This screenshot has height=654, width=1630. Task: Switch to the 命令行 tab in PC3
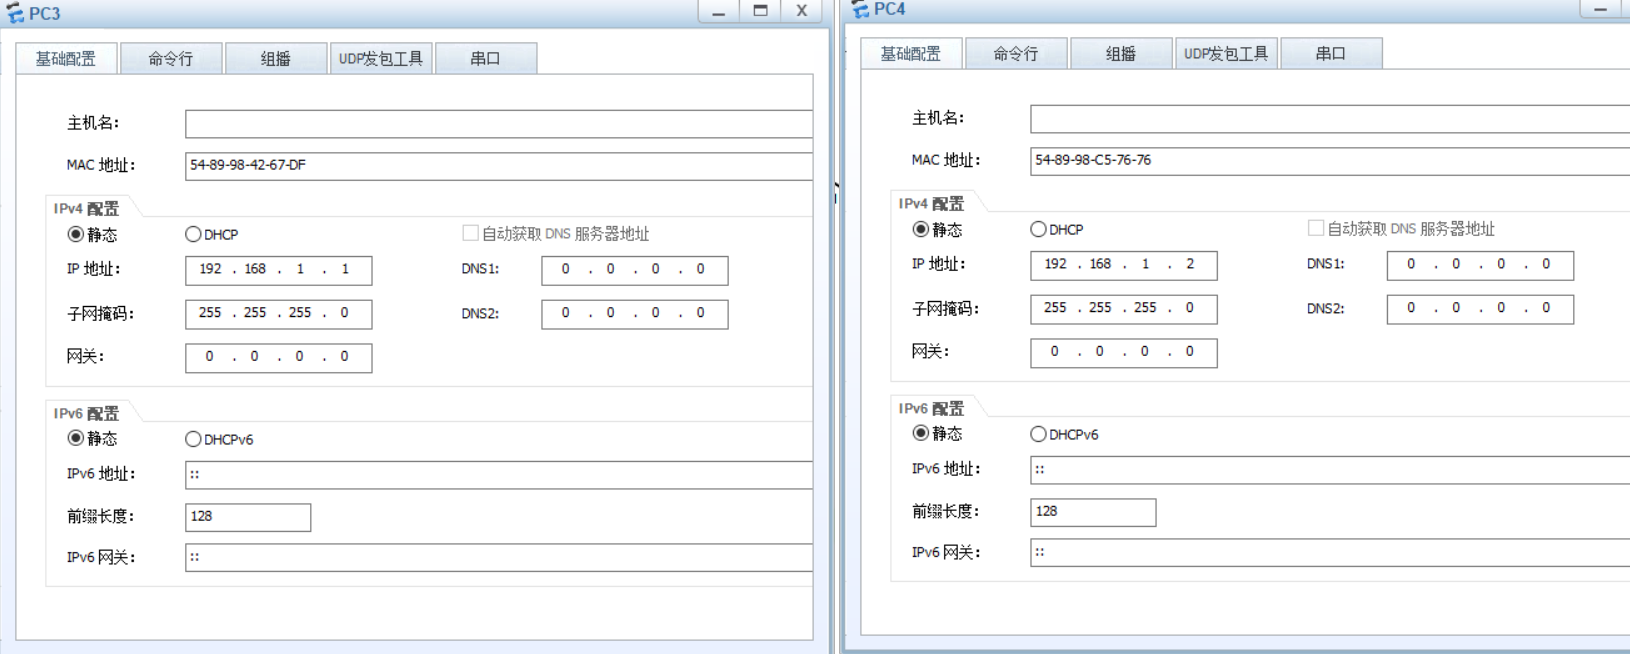(171, 59)
